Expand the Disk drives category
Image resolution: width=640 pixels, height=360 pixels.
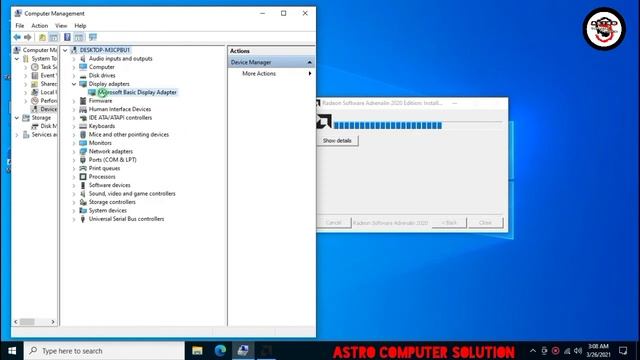(x=74, y=76)
